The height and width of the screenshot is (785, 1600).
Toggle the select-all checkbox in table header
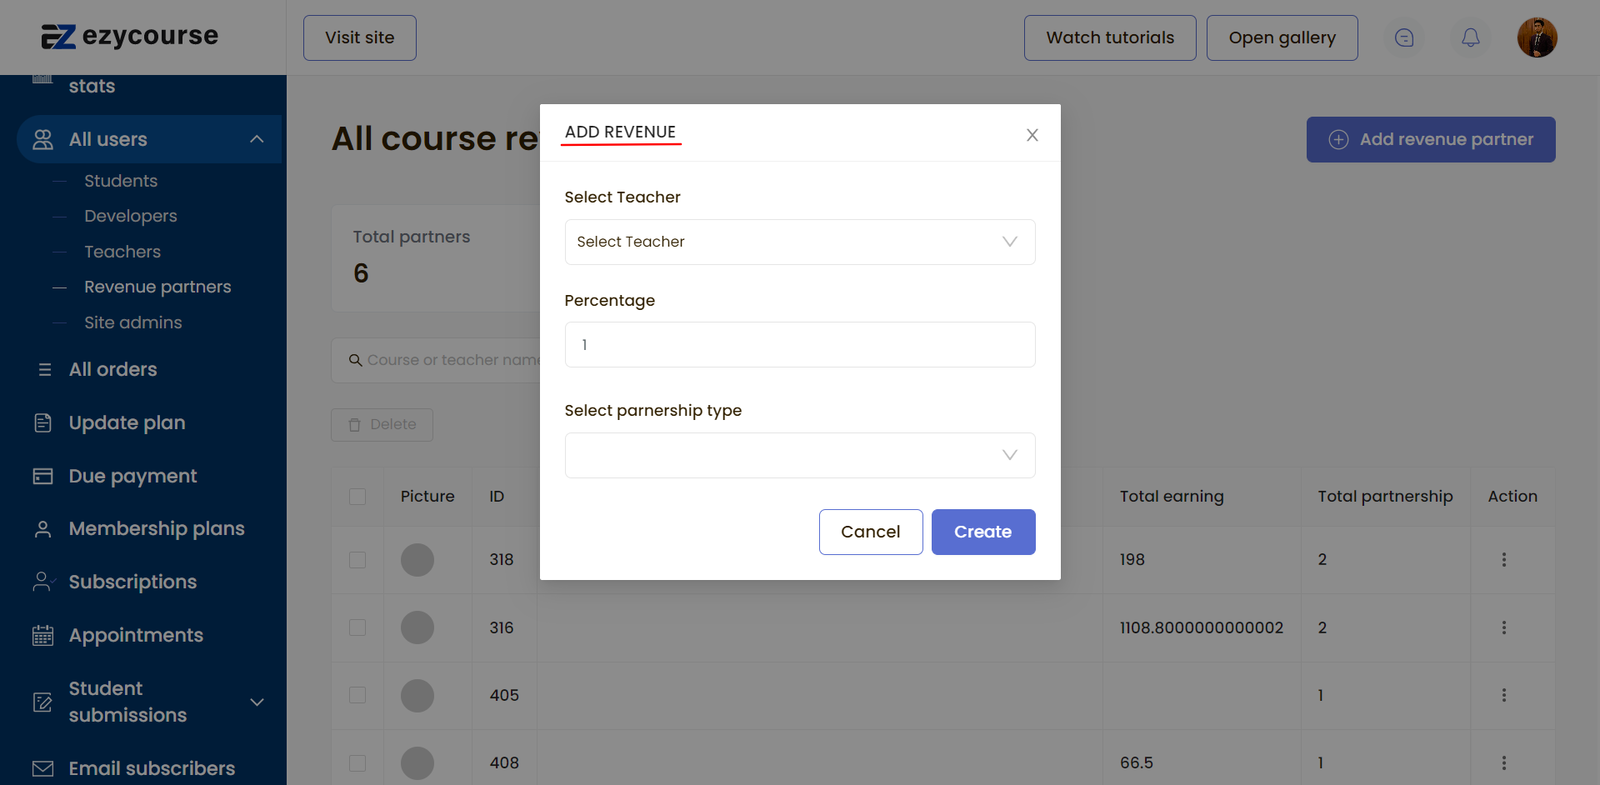coord(357,497)
